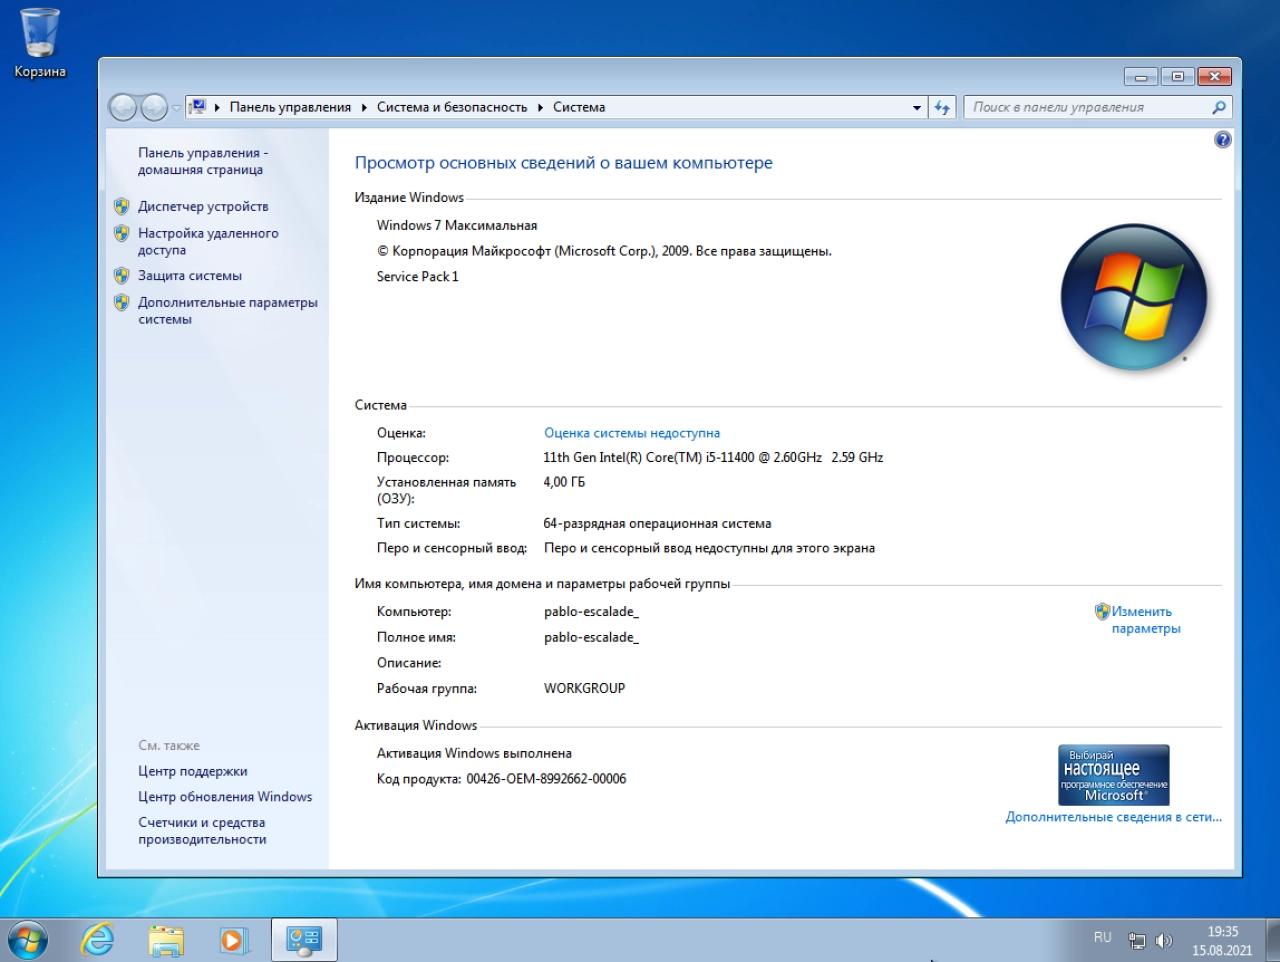The image size is (1280, 962).
Task: Open 'Дополнительные сведения в сети...' link
Action: (x=1114, y=817)
